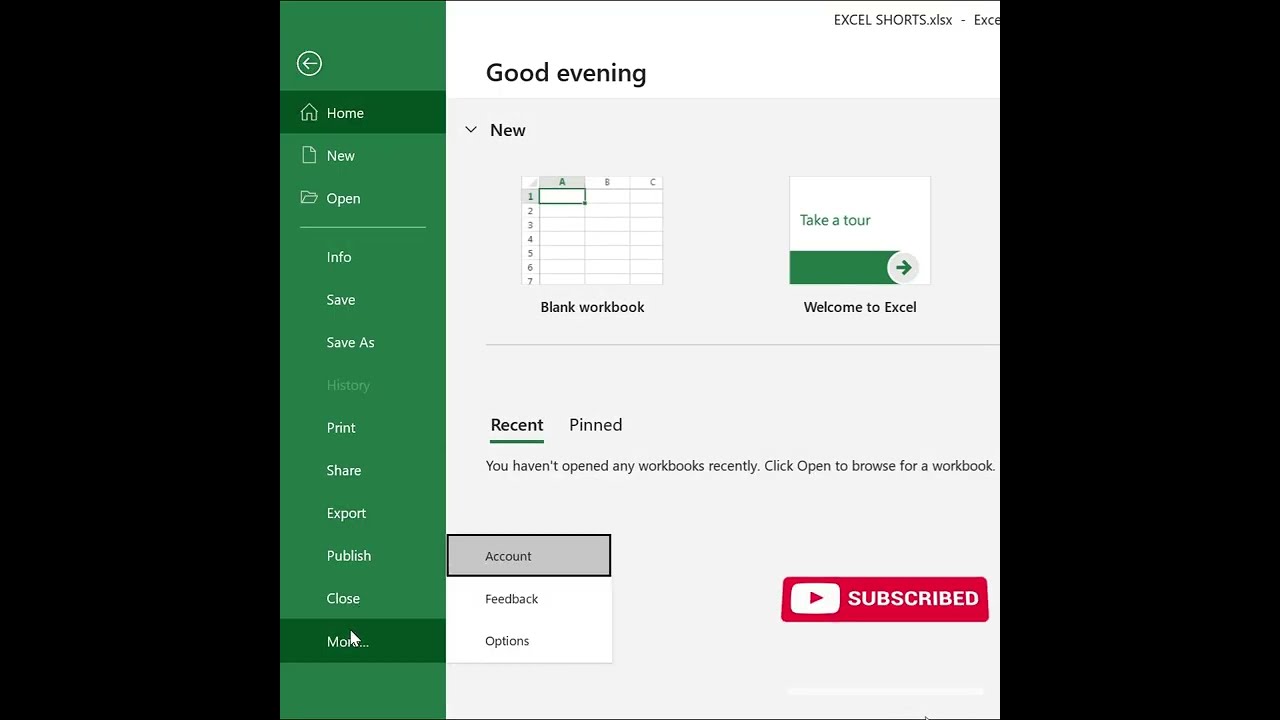
Task: Open the More... menu in sidebar
Action: point(363,641)
